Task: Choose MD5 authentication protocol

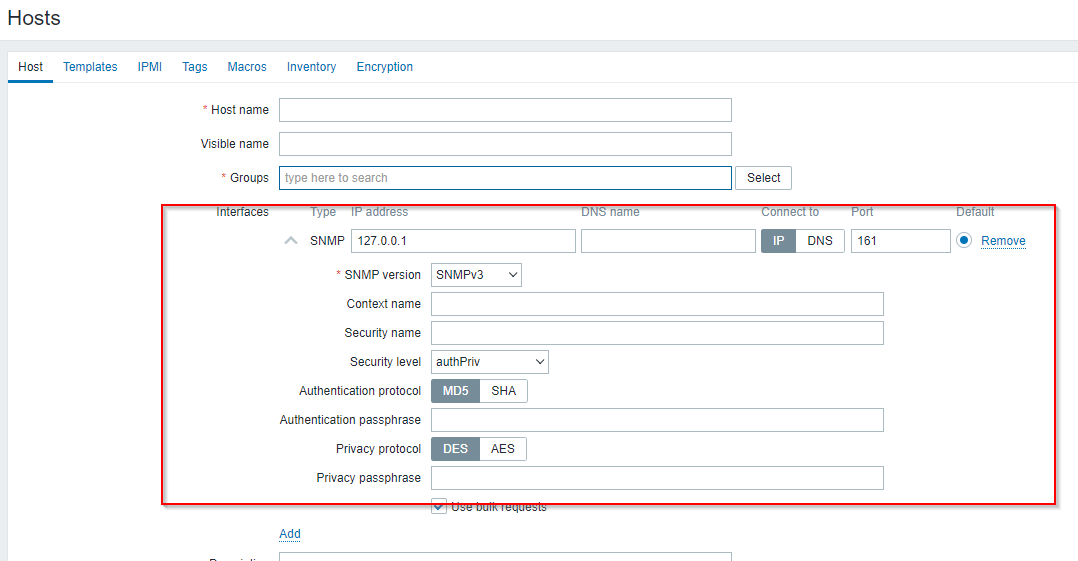Action: click(x=455, y=390)
